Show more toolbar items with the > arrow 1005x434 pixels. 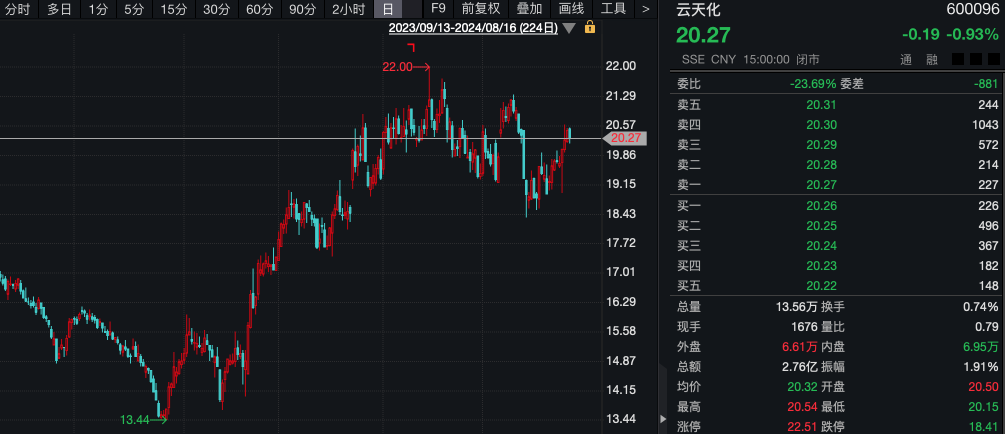pos(645,9)
